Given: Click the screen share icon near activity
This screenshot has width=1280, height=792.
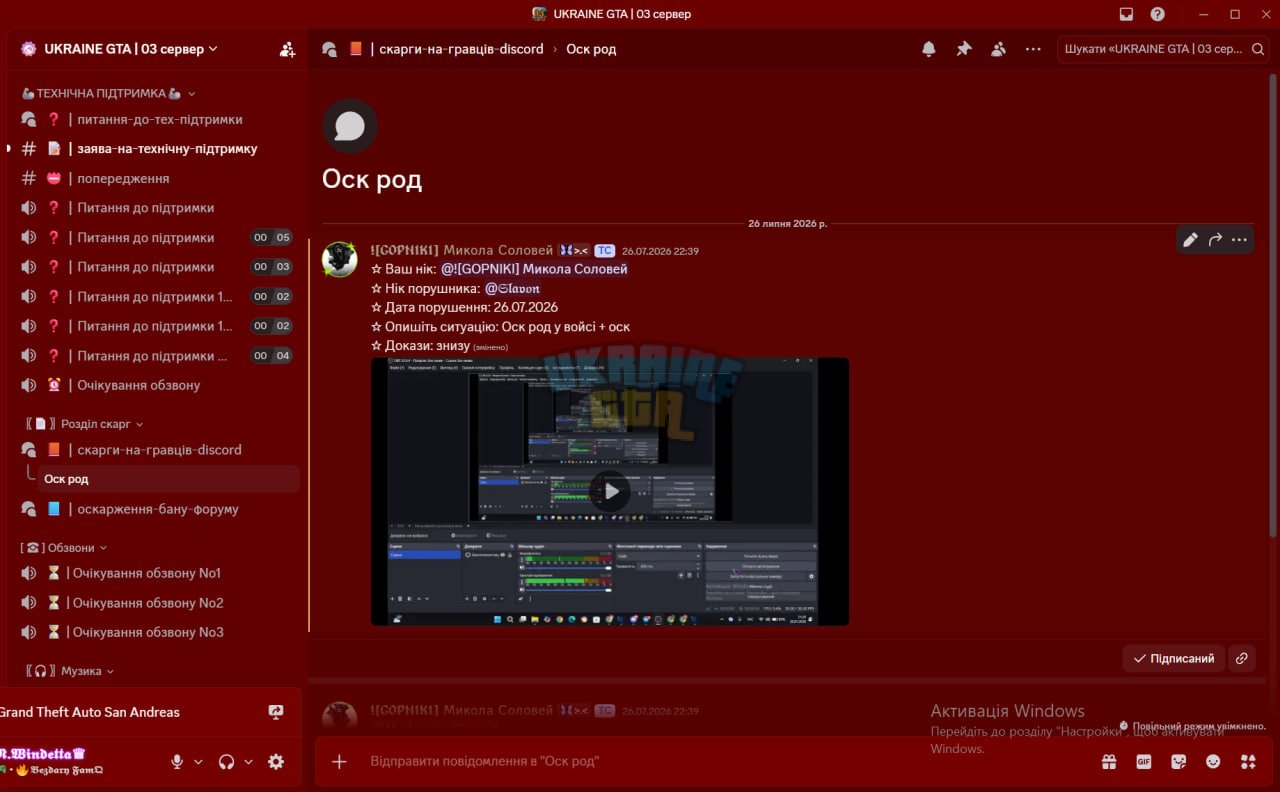Looking at the screenshot, I should [276, 712].
